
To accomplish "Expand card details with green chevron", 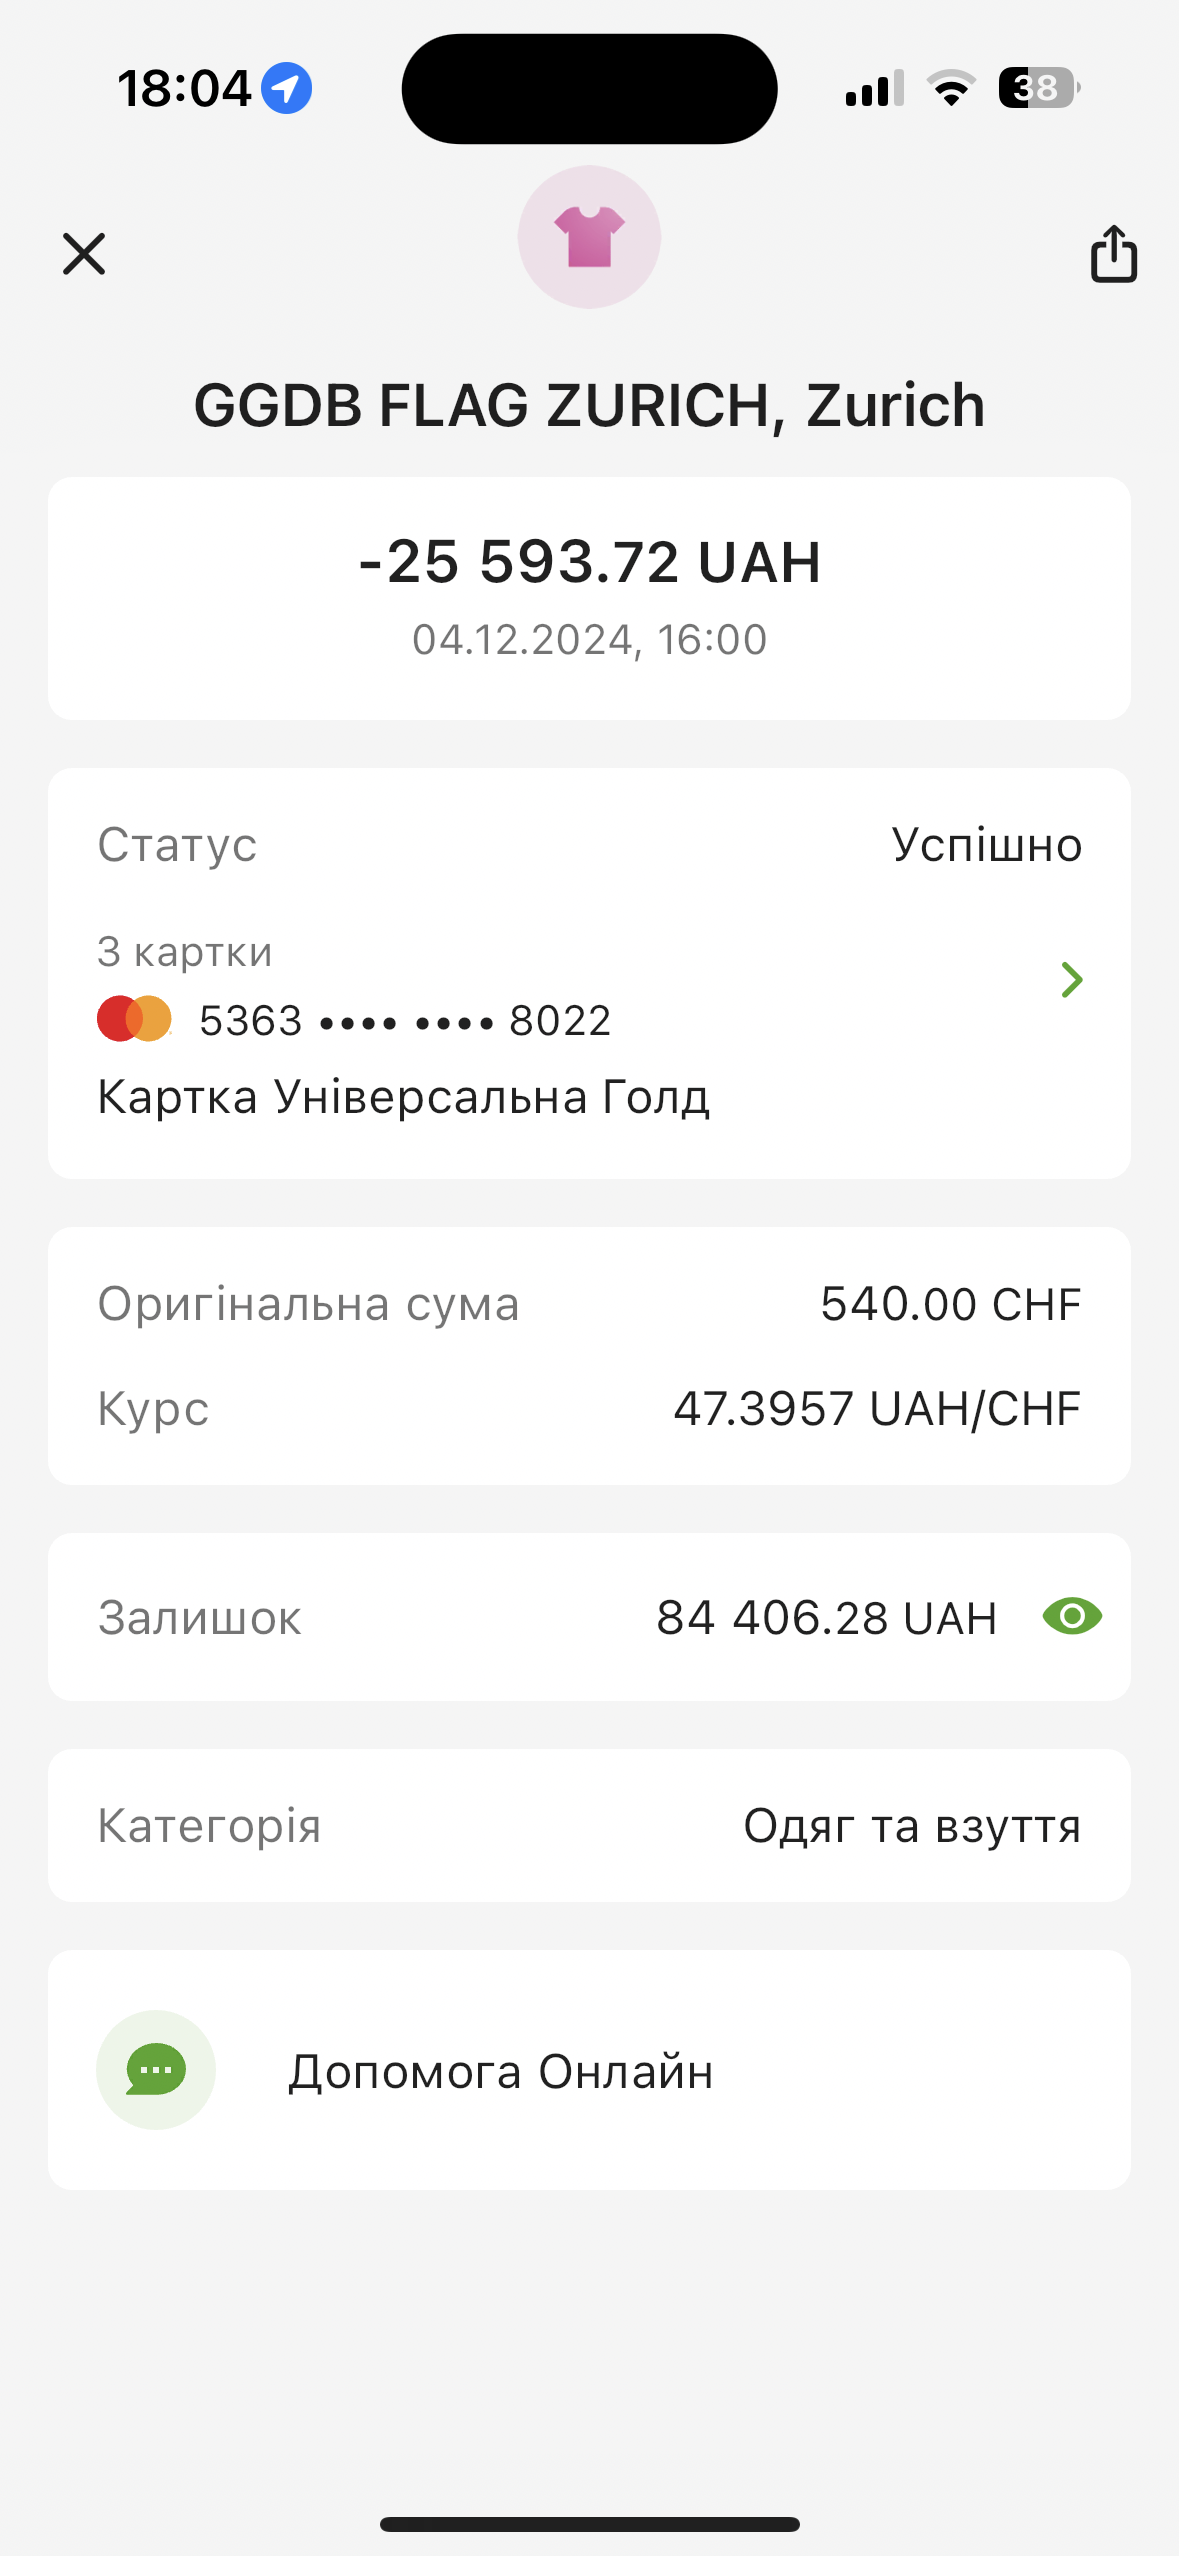I will (x=1071, y=980).
